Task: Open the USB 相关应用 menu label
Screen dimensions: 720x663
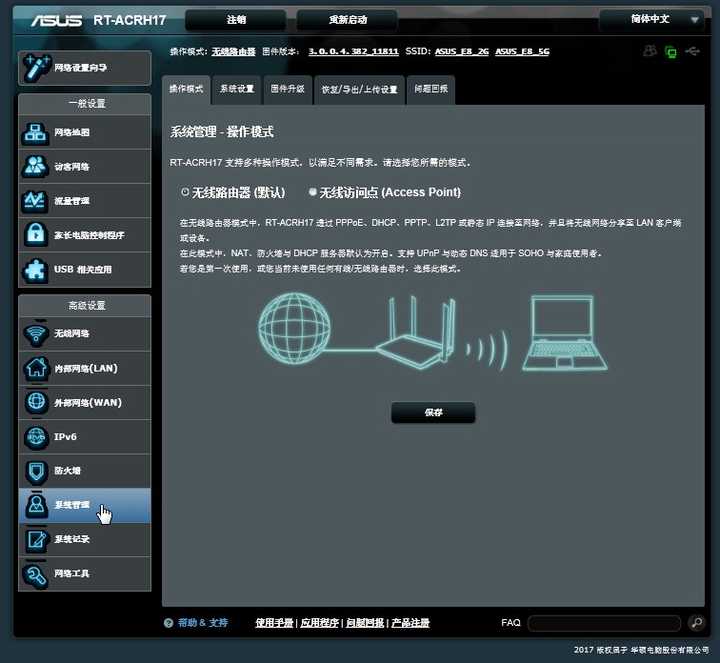Action: point(83,270)
